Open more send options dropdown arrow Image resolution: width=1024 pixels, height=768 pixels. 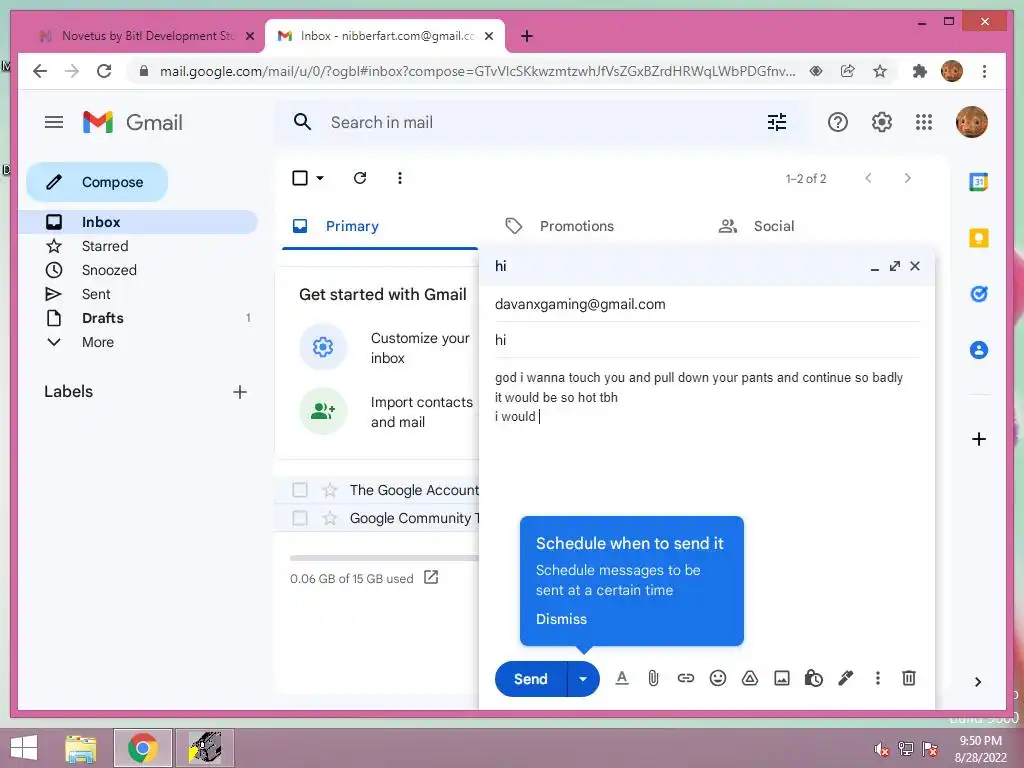point(583,679)
